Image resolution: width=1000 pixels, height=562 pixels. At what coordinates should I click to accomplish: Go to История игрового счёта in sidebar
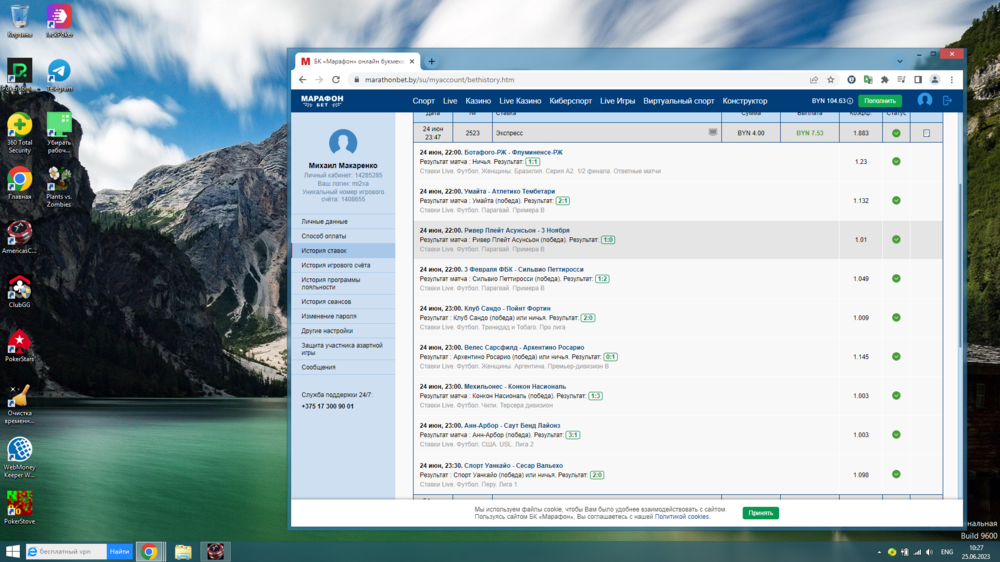click(336, 265)
